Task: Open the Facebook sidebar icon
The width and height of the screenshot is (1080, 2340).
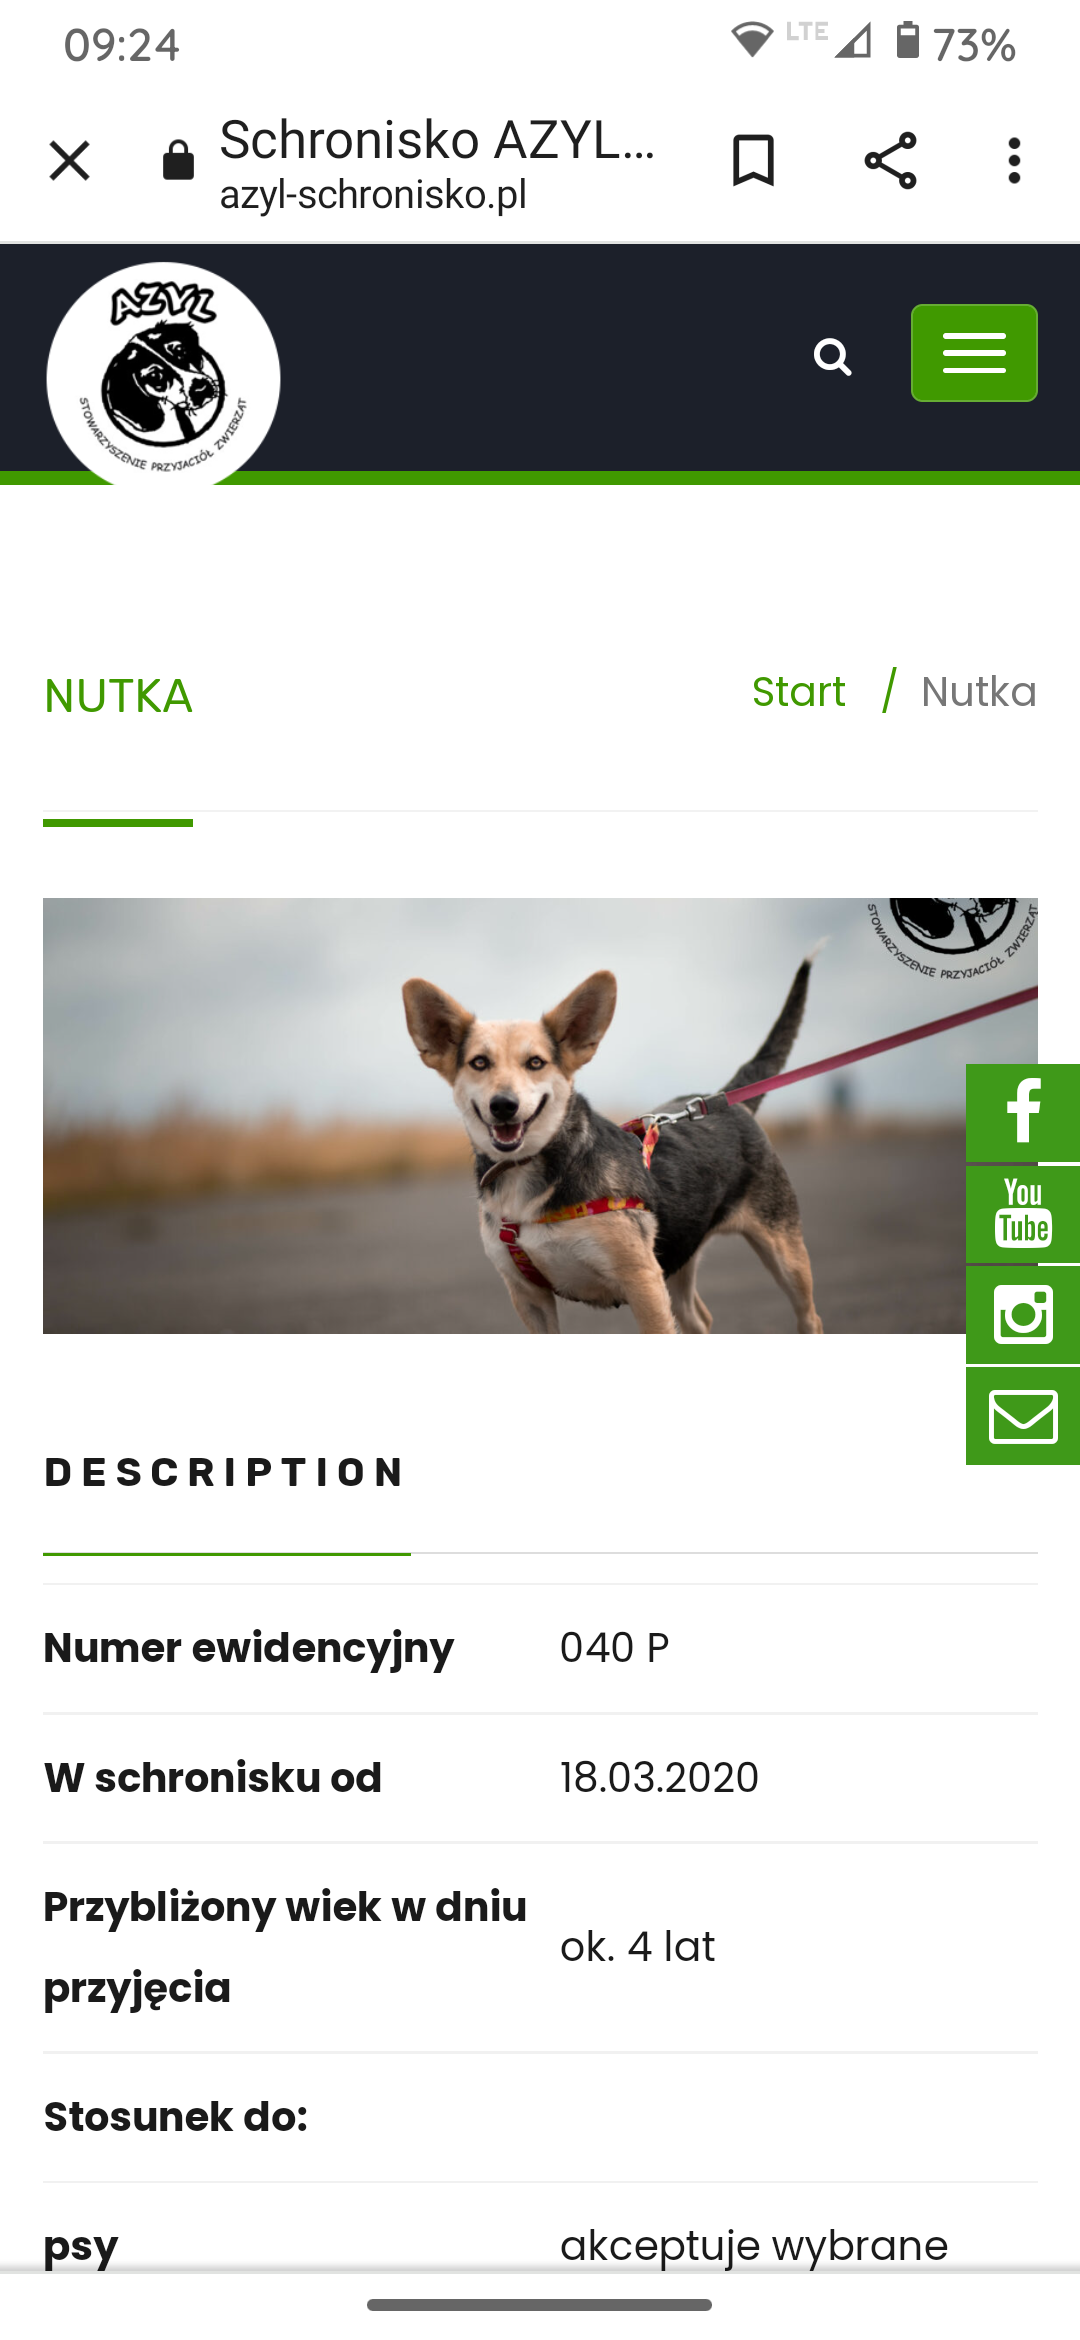Action: [1023, 1112]
